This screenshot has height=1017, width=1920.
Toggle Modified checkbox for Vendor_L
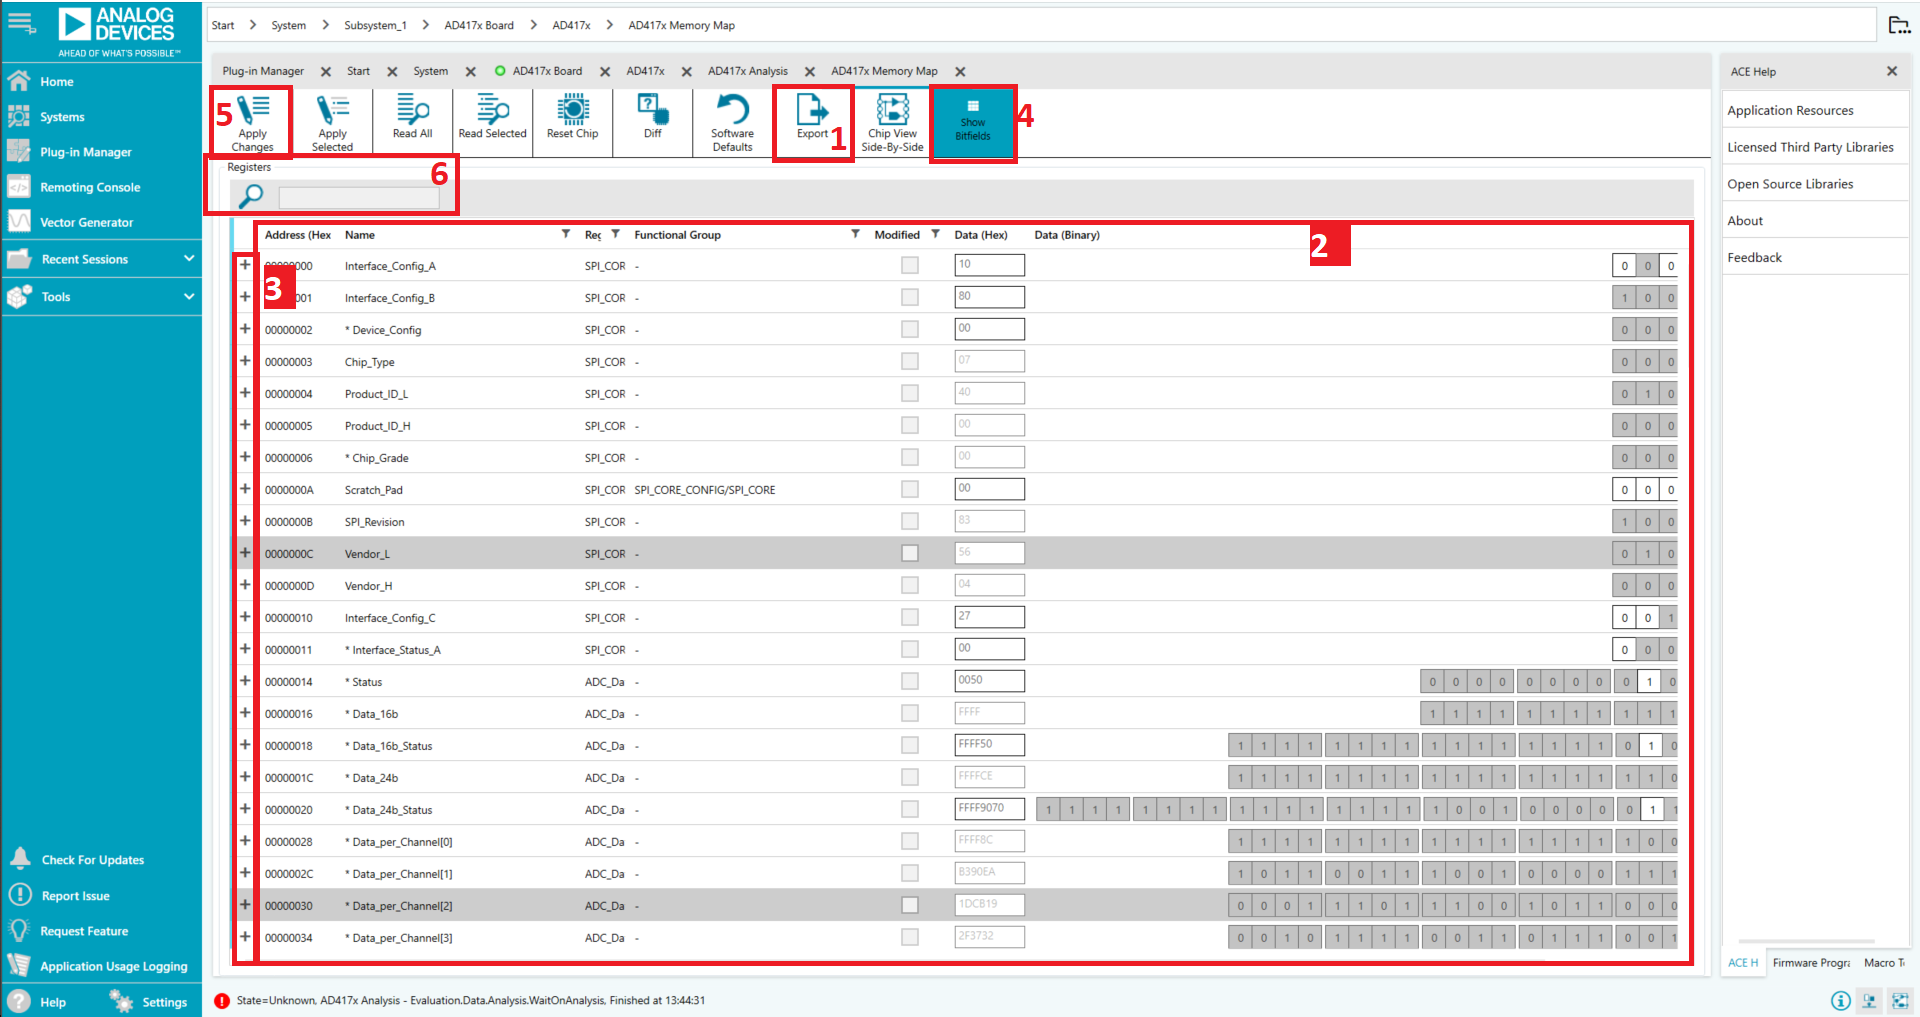[x=909, y=553]
